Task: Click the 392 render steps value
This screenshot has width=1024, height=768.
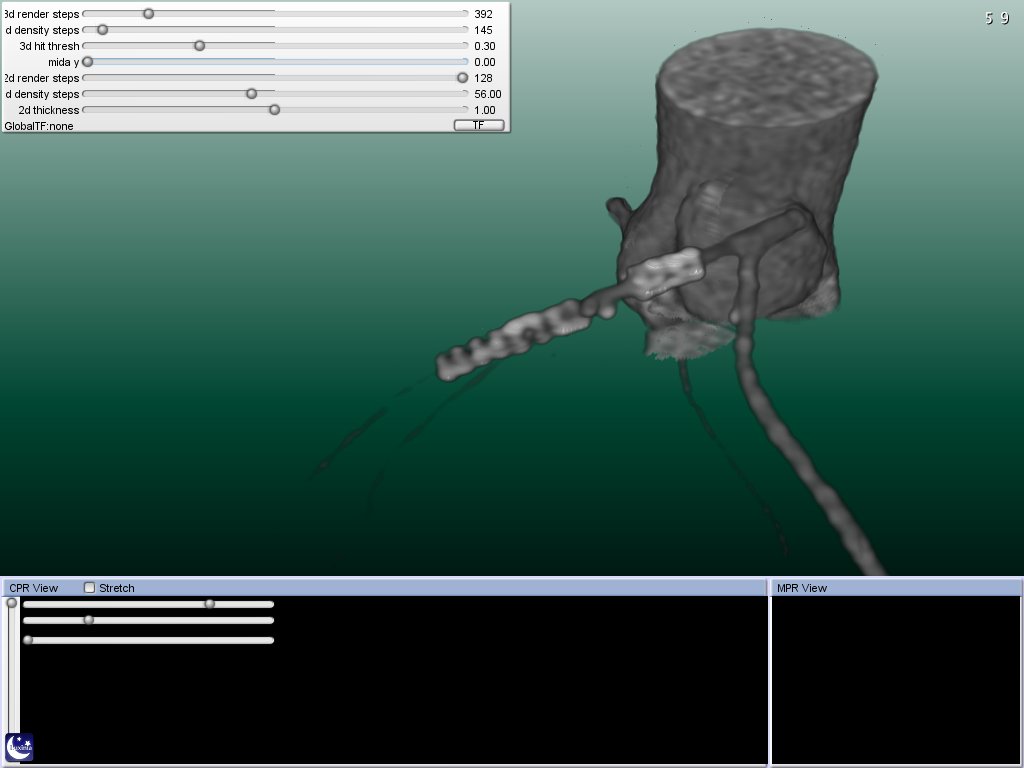Action: coord(483,14)
